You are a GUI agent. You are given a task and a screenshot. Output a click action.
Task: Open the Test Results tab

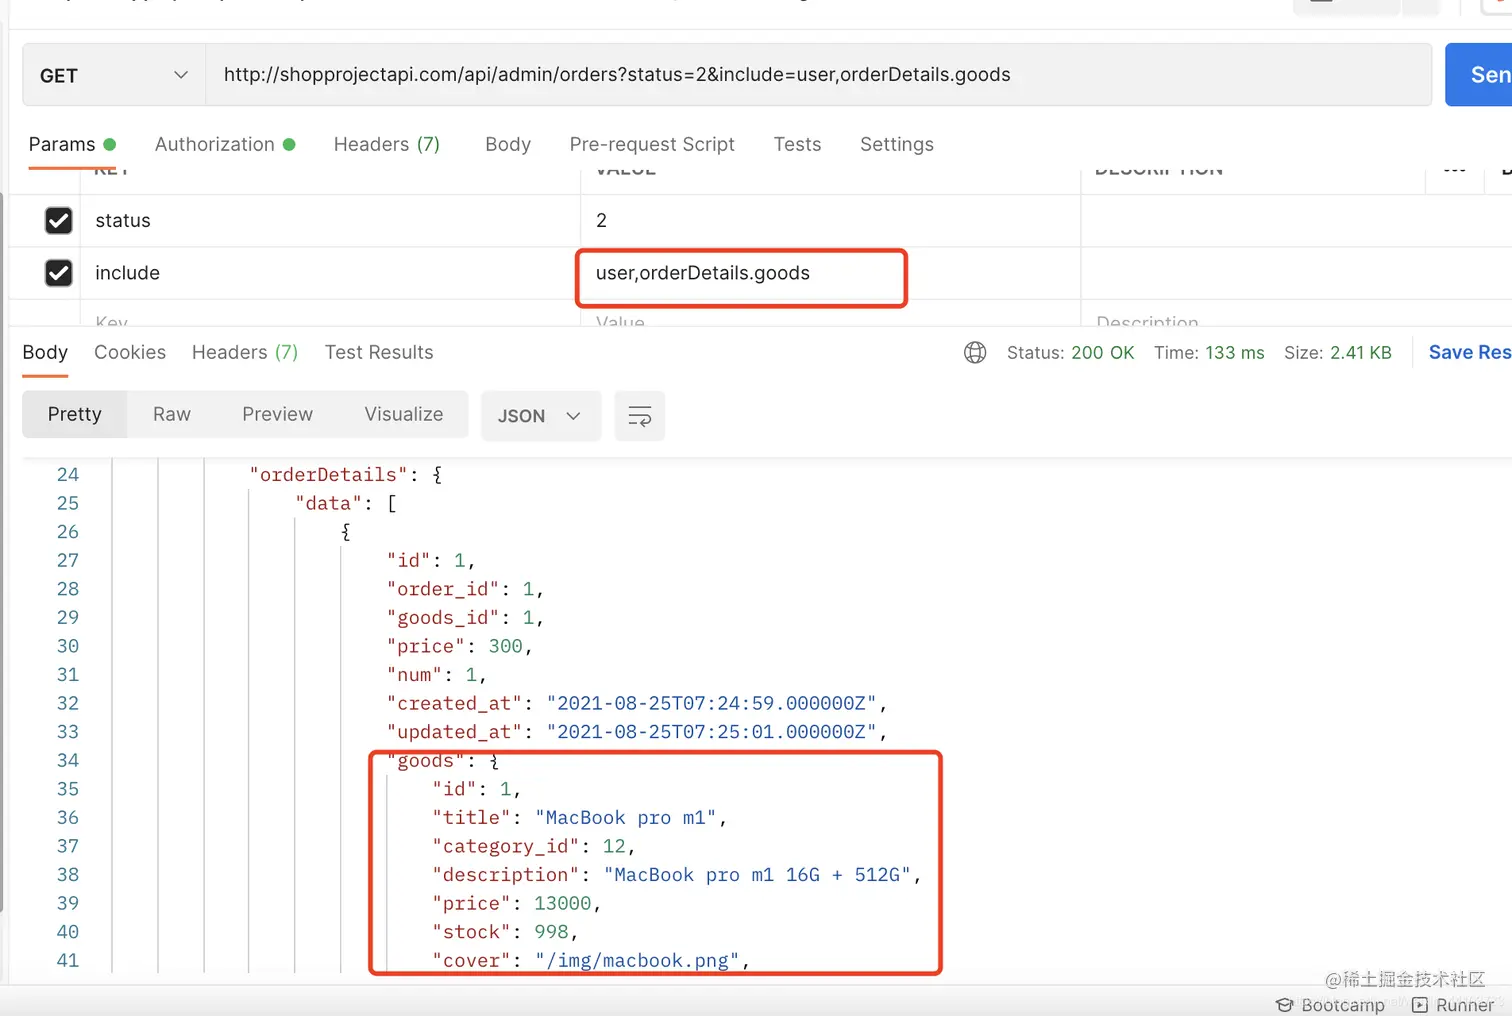379,352
